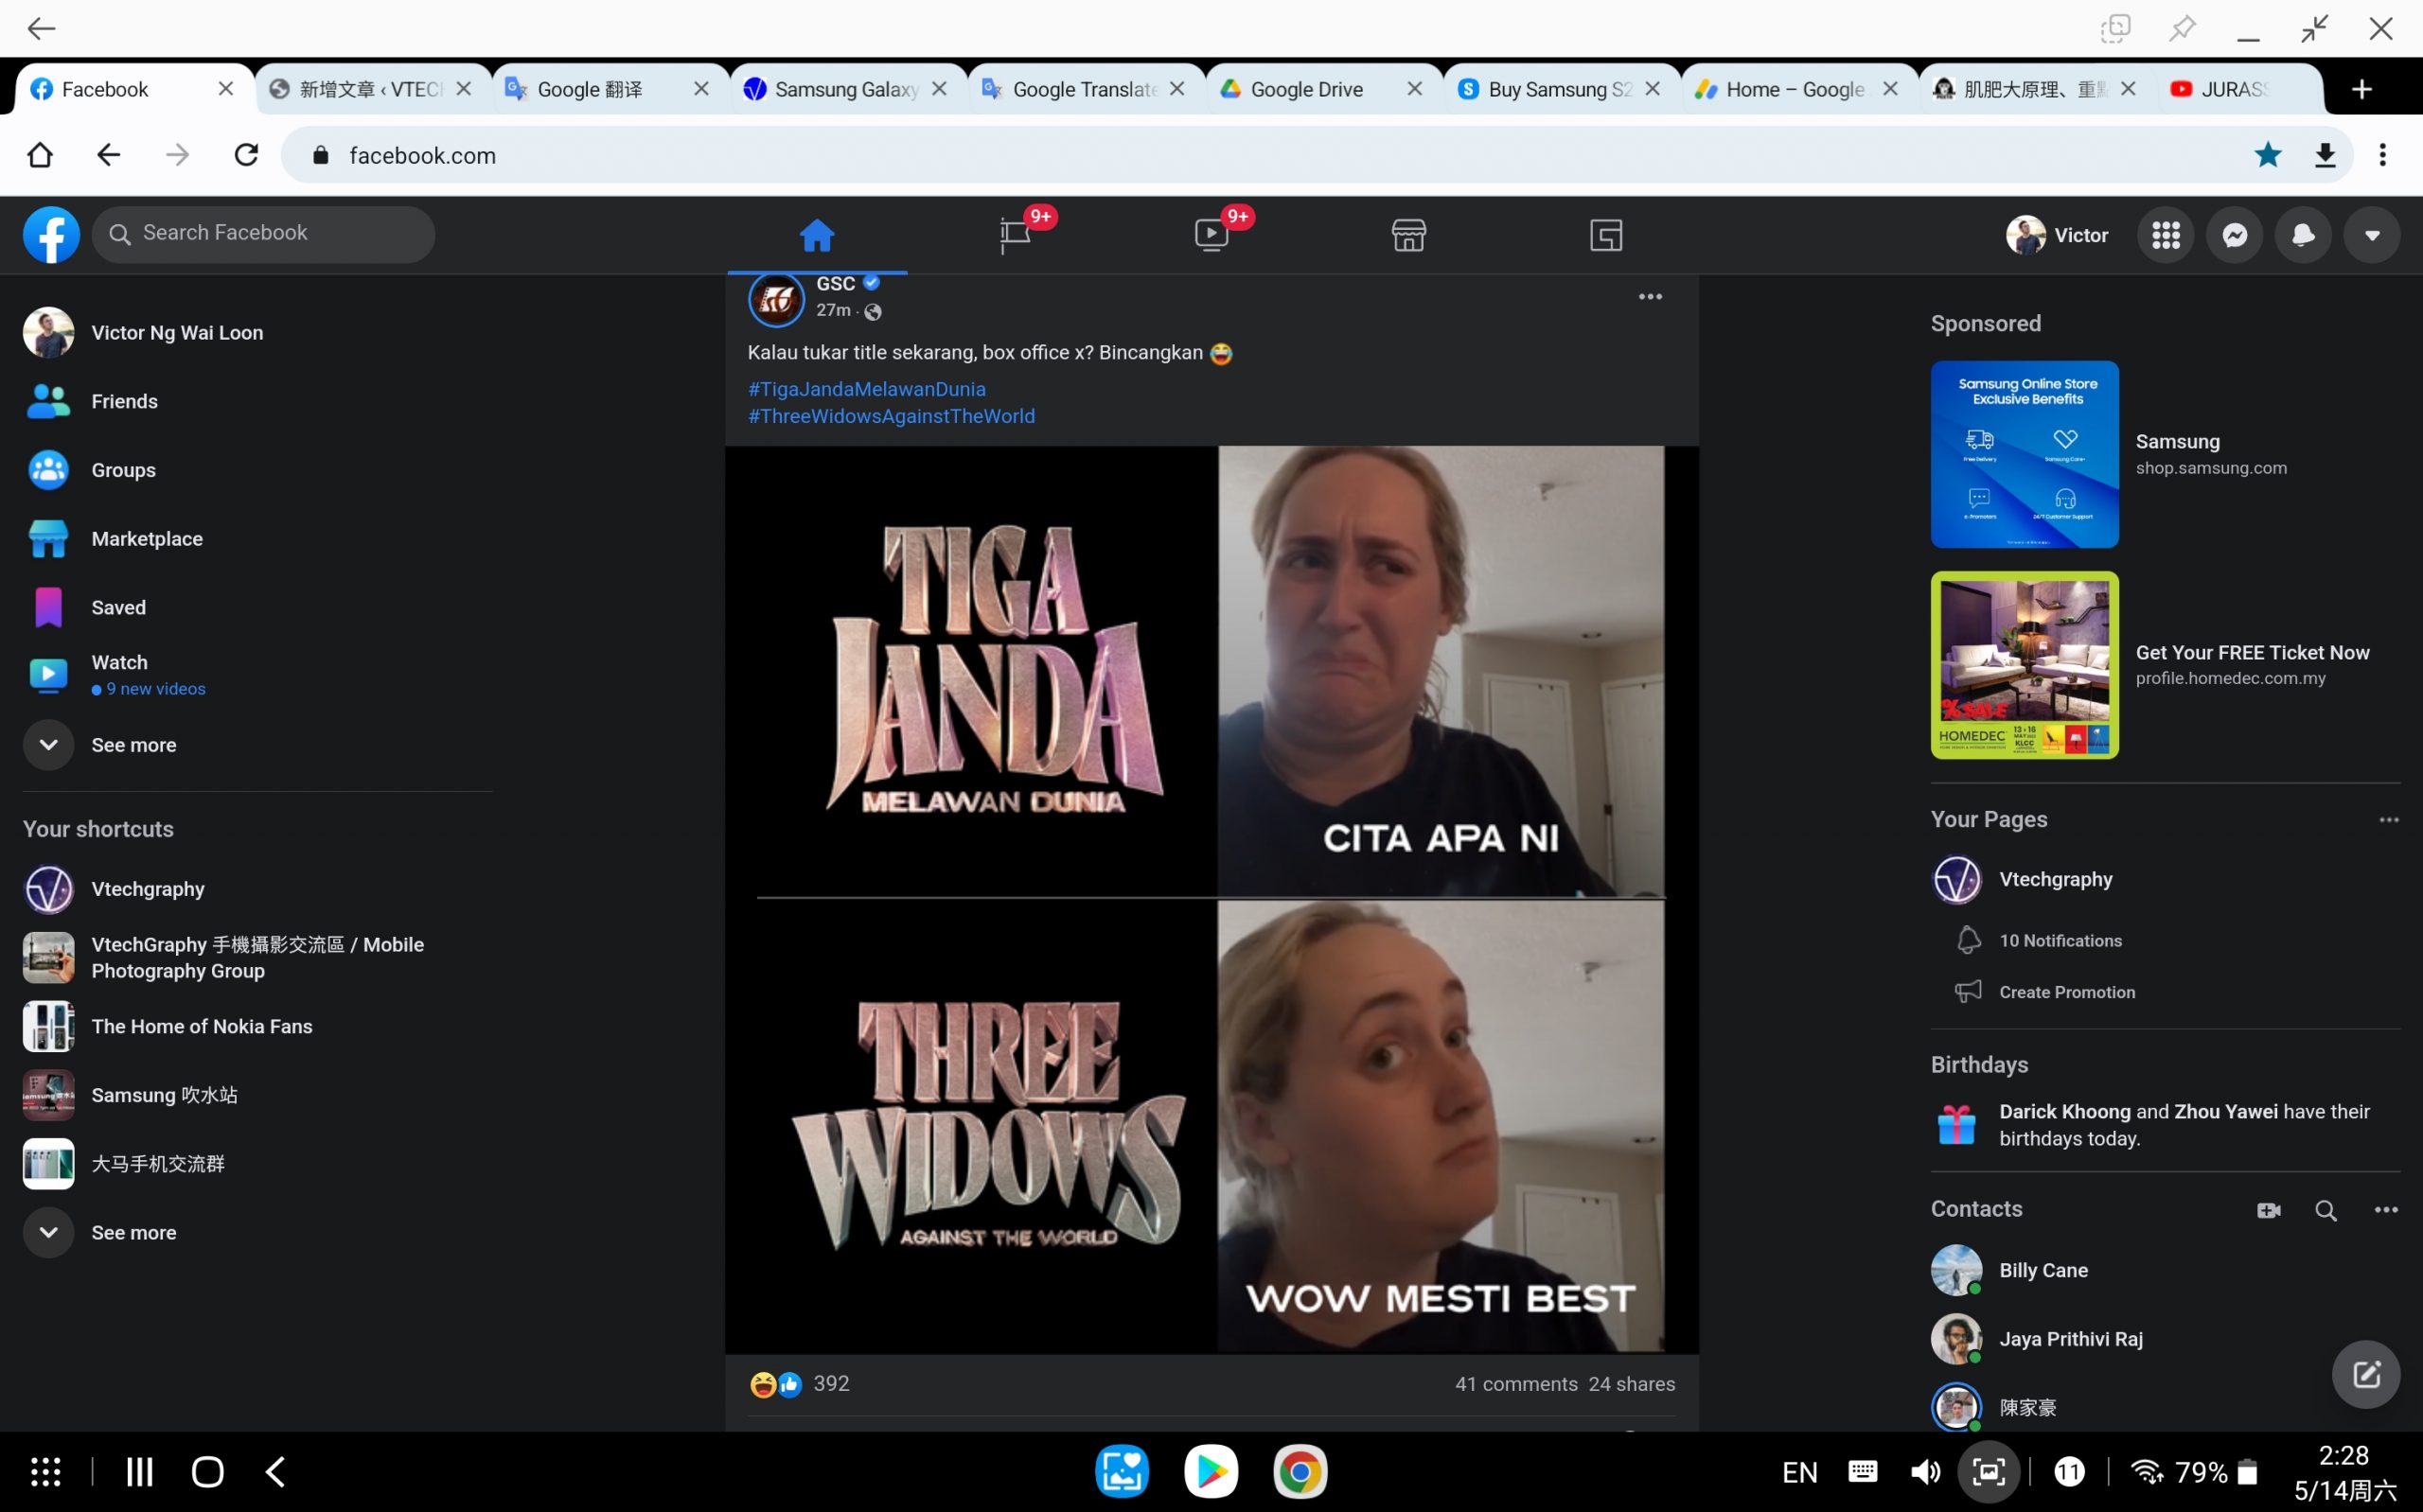Open VtechGraphy Mobile Photography Group shortcut
This screenshot has width=2423, height=1512.
point(257,957)
